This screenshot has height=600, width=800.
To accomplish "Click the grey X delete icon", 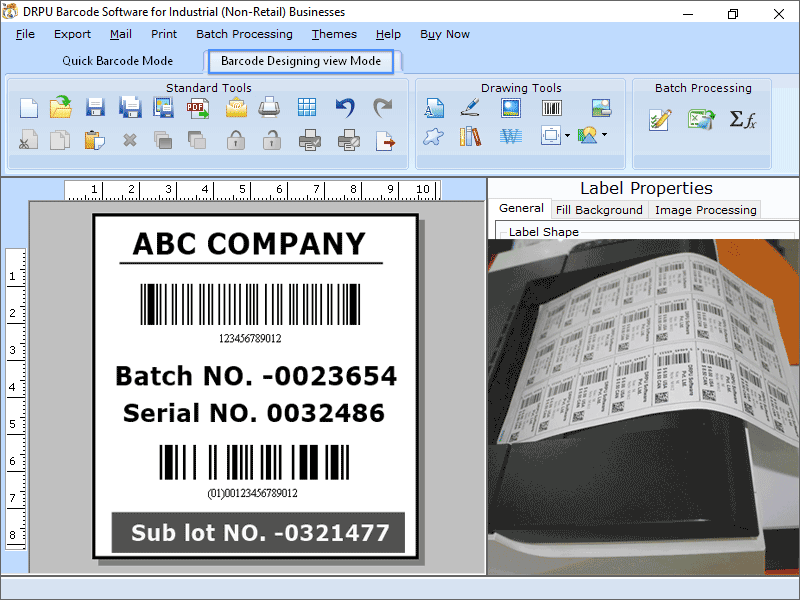I will coord(130,140).
